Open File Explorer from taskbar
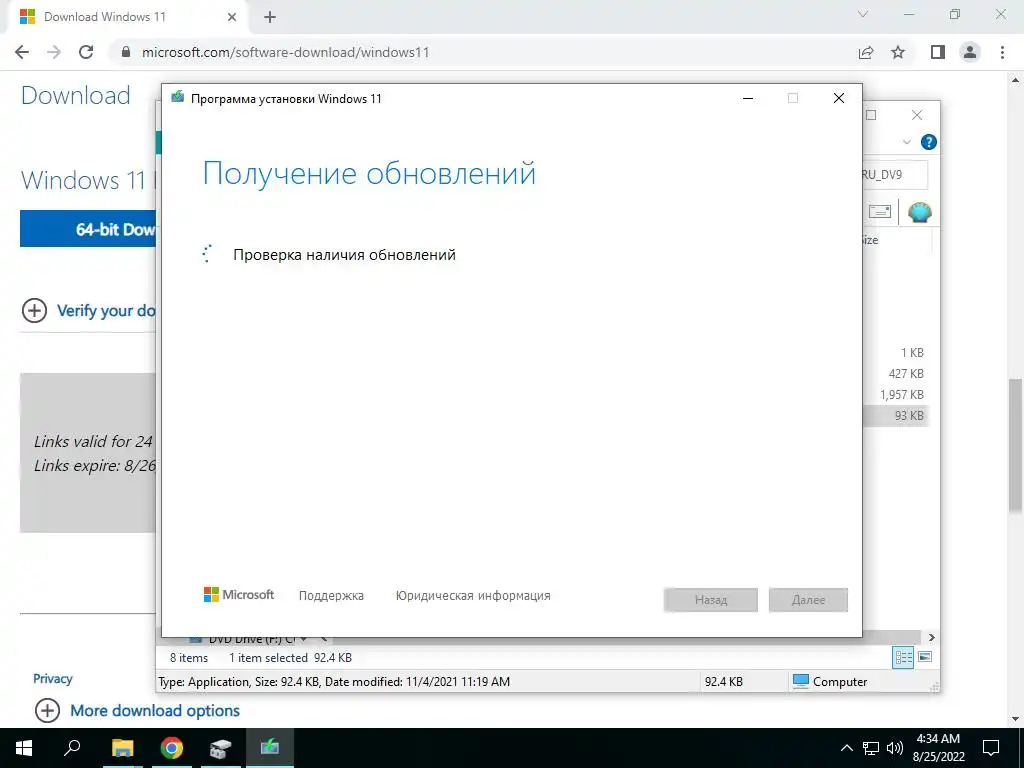This screenshot has height=768, width=1024. [122, 748]
